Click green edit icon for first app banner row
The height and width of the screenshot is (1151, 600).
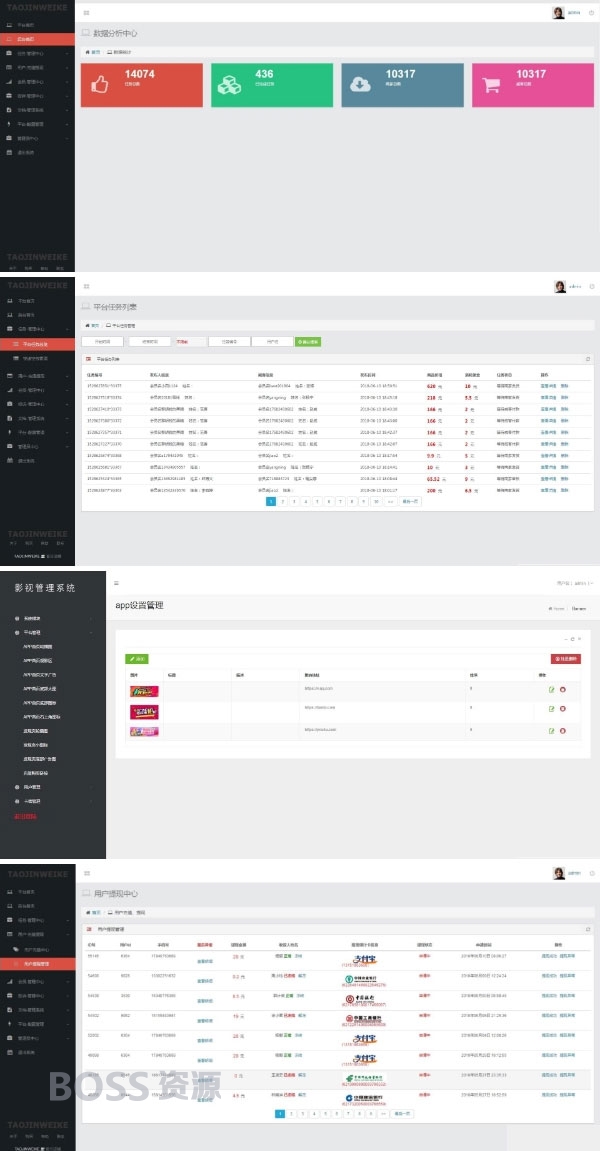[552, 689]
